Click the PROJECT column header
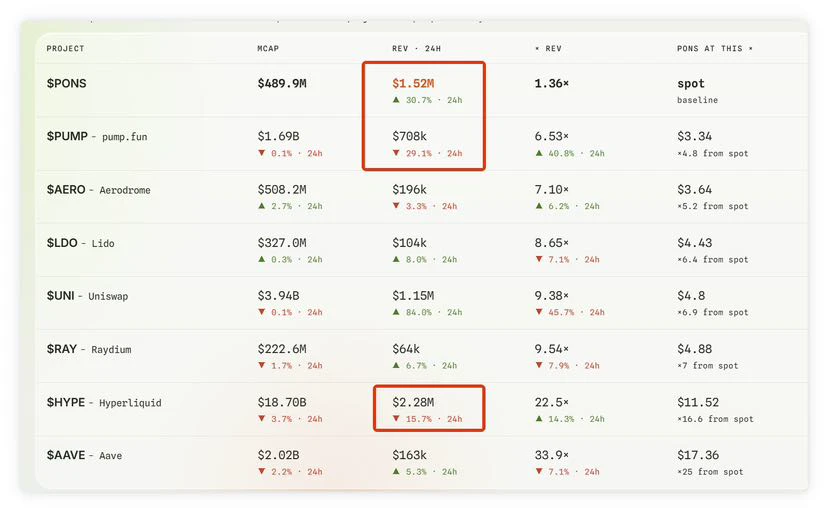The image size is (829, 513). pyautogui.click(x=66, y=48)
